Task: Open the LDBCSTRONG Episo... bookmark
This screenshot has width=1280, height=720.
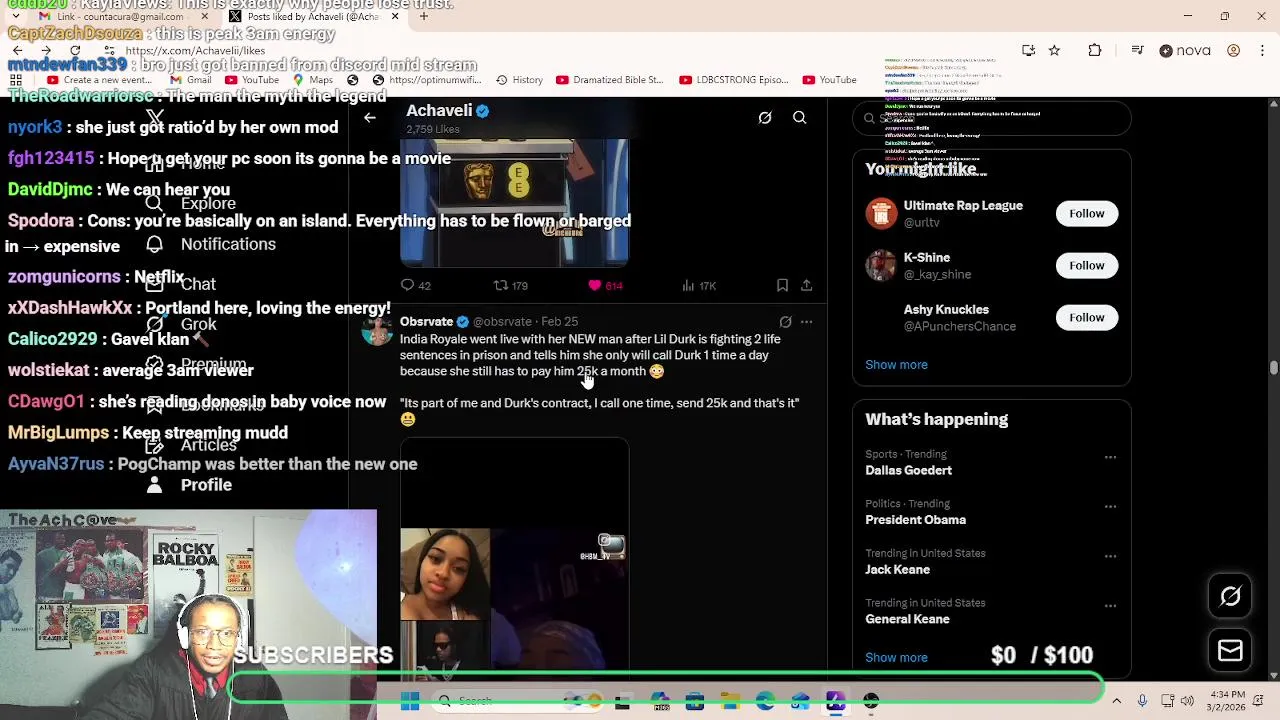Action: [x=733, y=80]
